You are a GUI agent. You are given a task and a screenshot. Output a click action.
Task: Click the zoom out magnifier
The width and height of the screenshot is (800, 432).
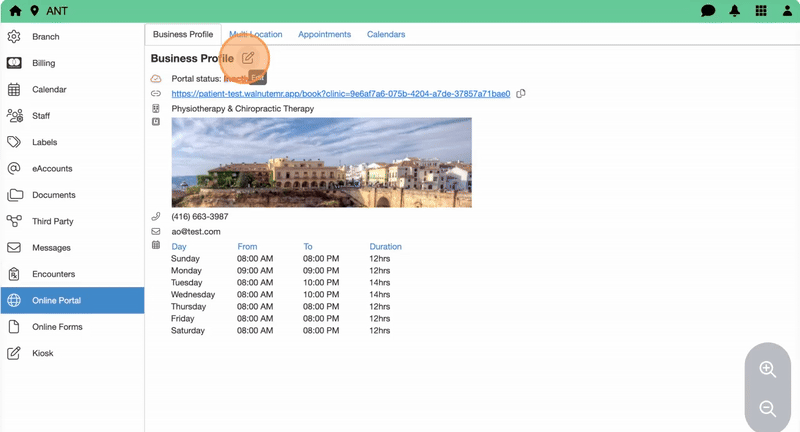pos(768,408)
